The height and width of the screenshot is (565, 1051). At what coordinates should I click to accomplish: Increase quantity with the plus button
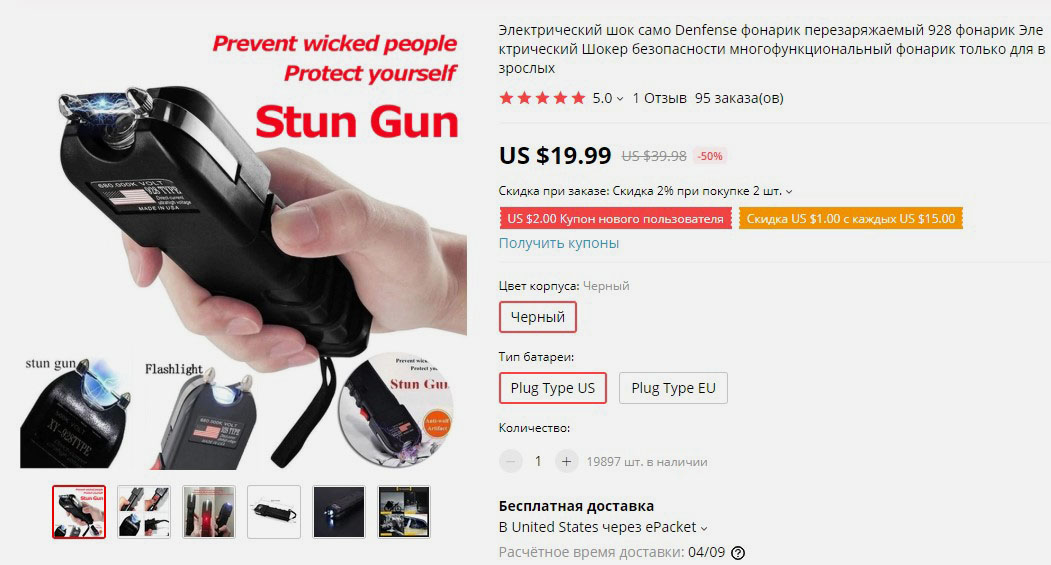coord(566,461)
